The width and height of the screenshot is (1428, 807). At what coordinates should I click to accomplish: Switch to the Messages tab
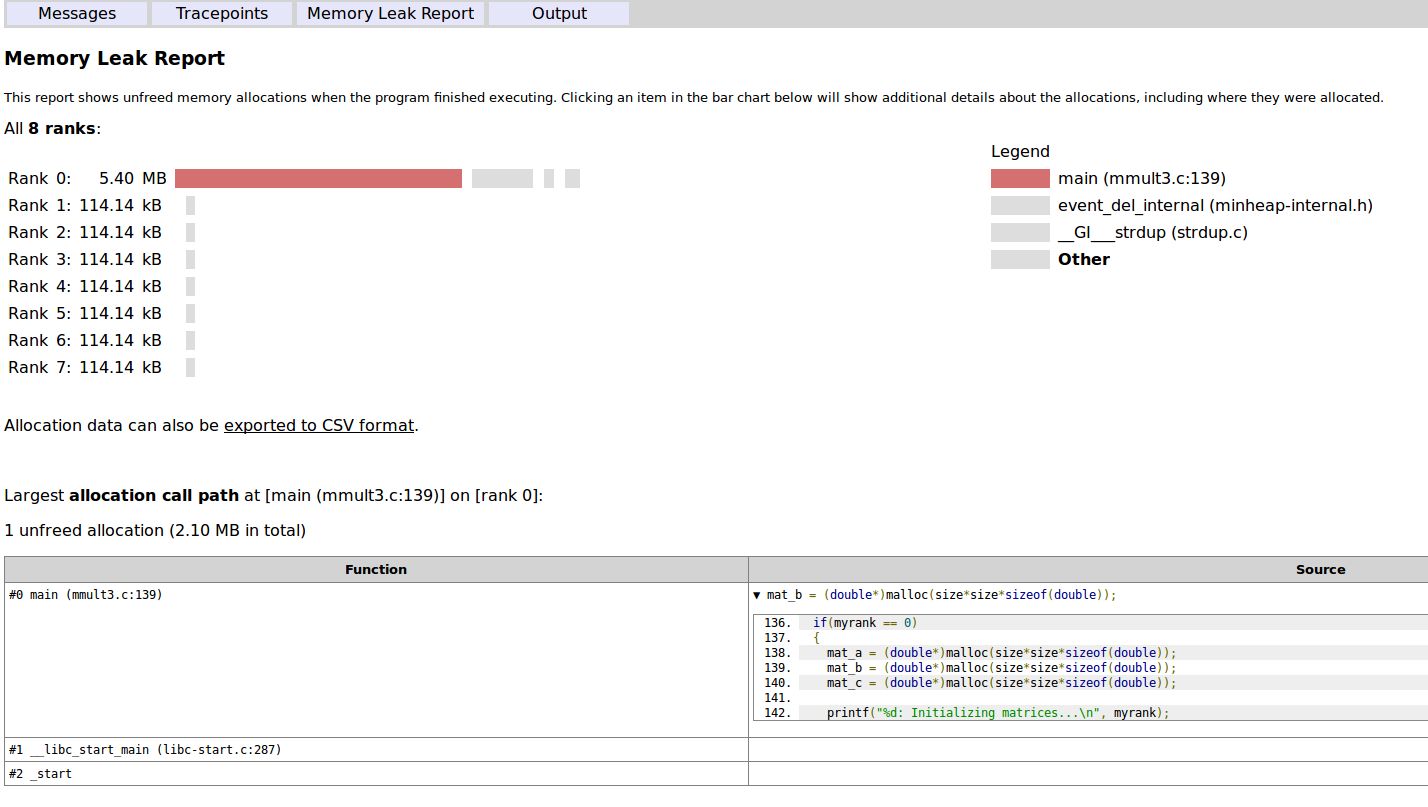click(x=75, y=13)
